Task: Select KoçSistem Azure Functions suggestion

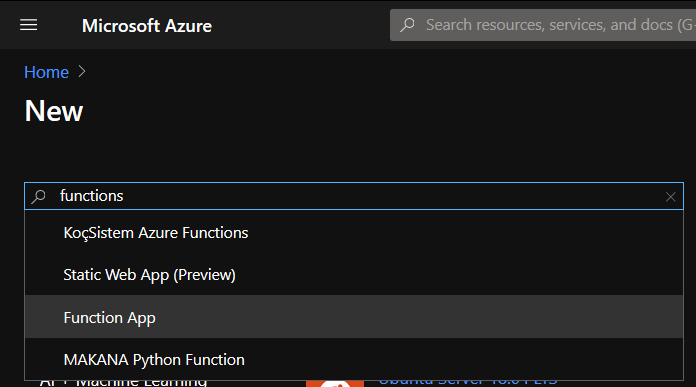Action: (x=354, y=233)
